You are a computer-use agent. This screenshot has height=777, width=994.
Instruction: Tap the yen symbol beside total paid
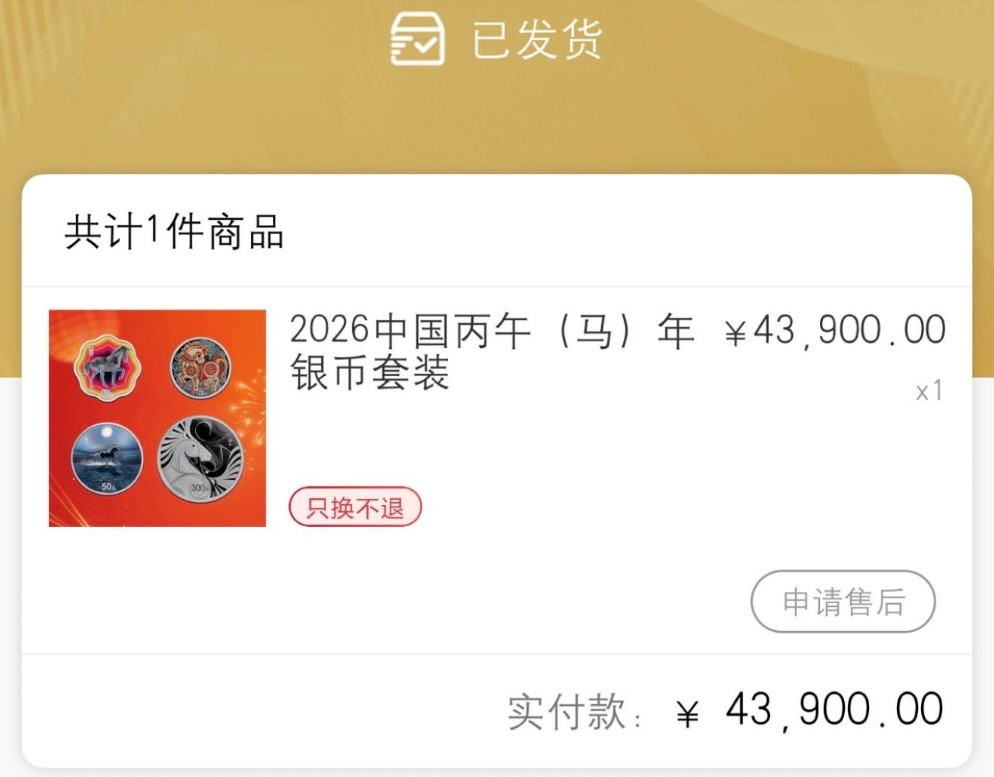688,712
